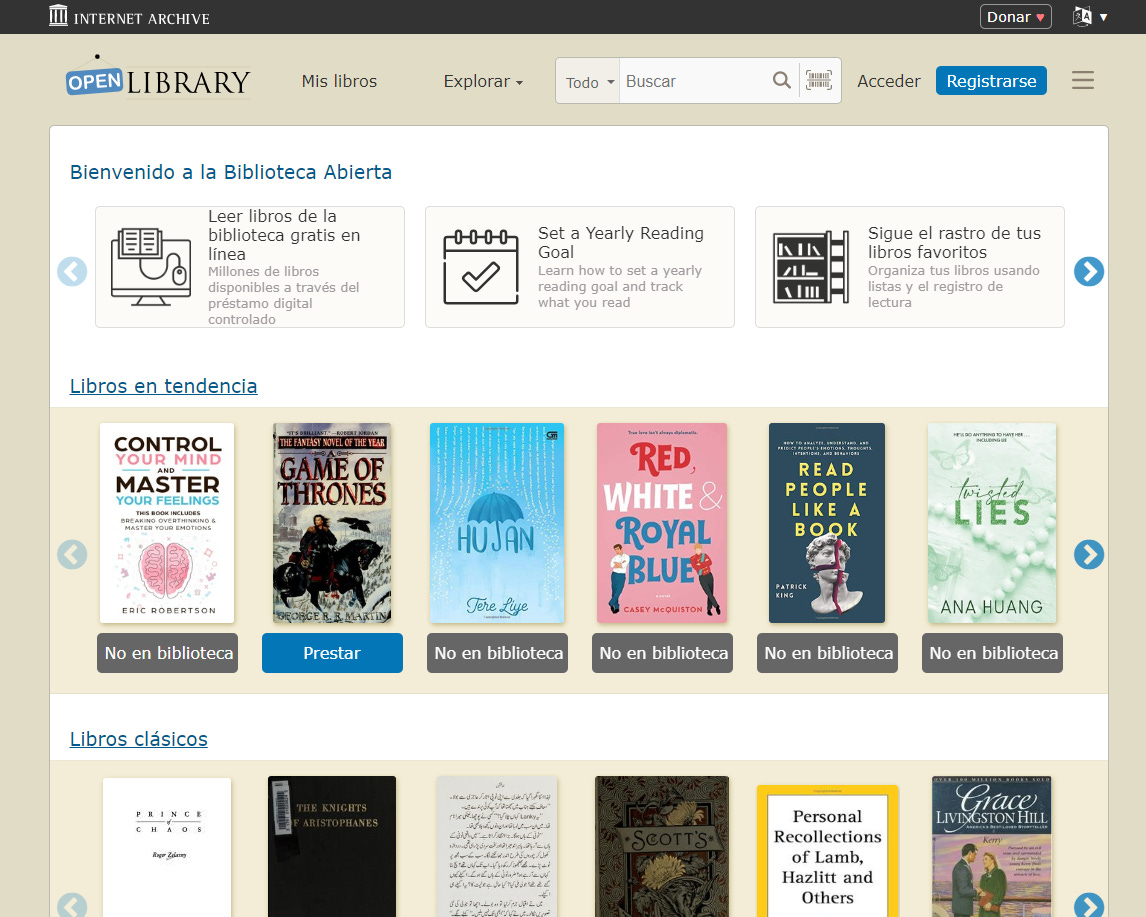
Task: Click the Set a Yearly Reading Goal title
Action: (x=621, y=242)
